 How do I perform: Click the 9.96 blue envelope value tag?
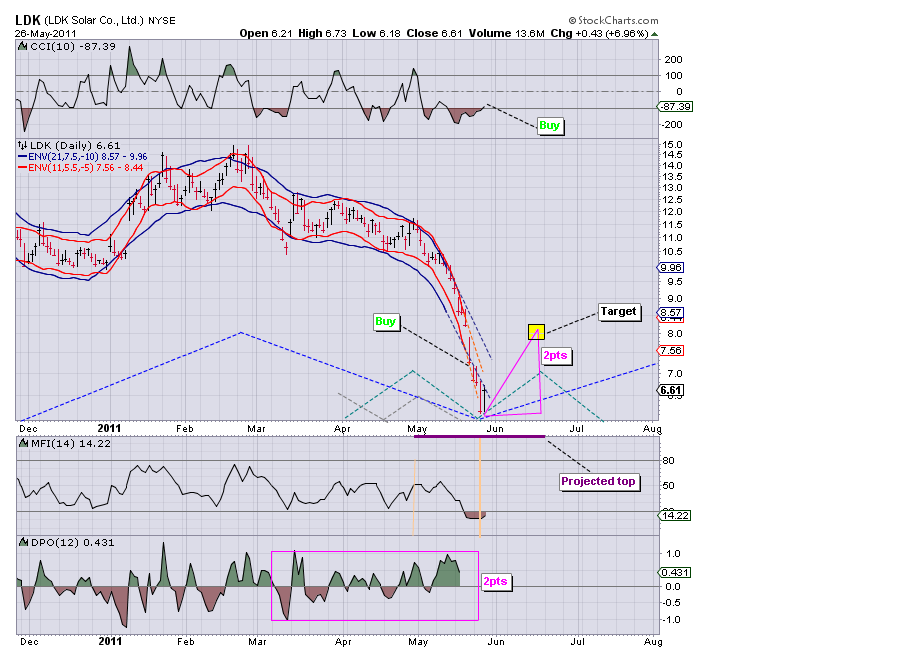pos(671,268)
